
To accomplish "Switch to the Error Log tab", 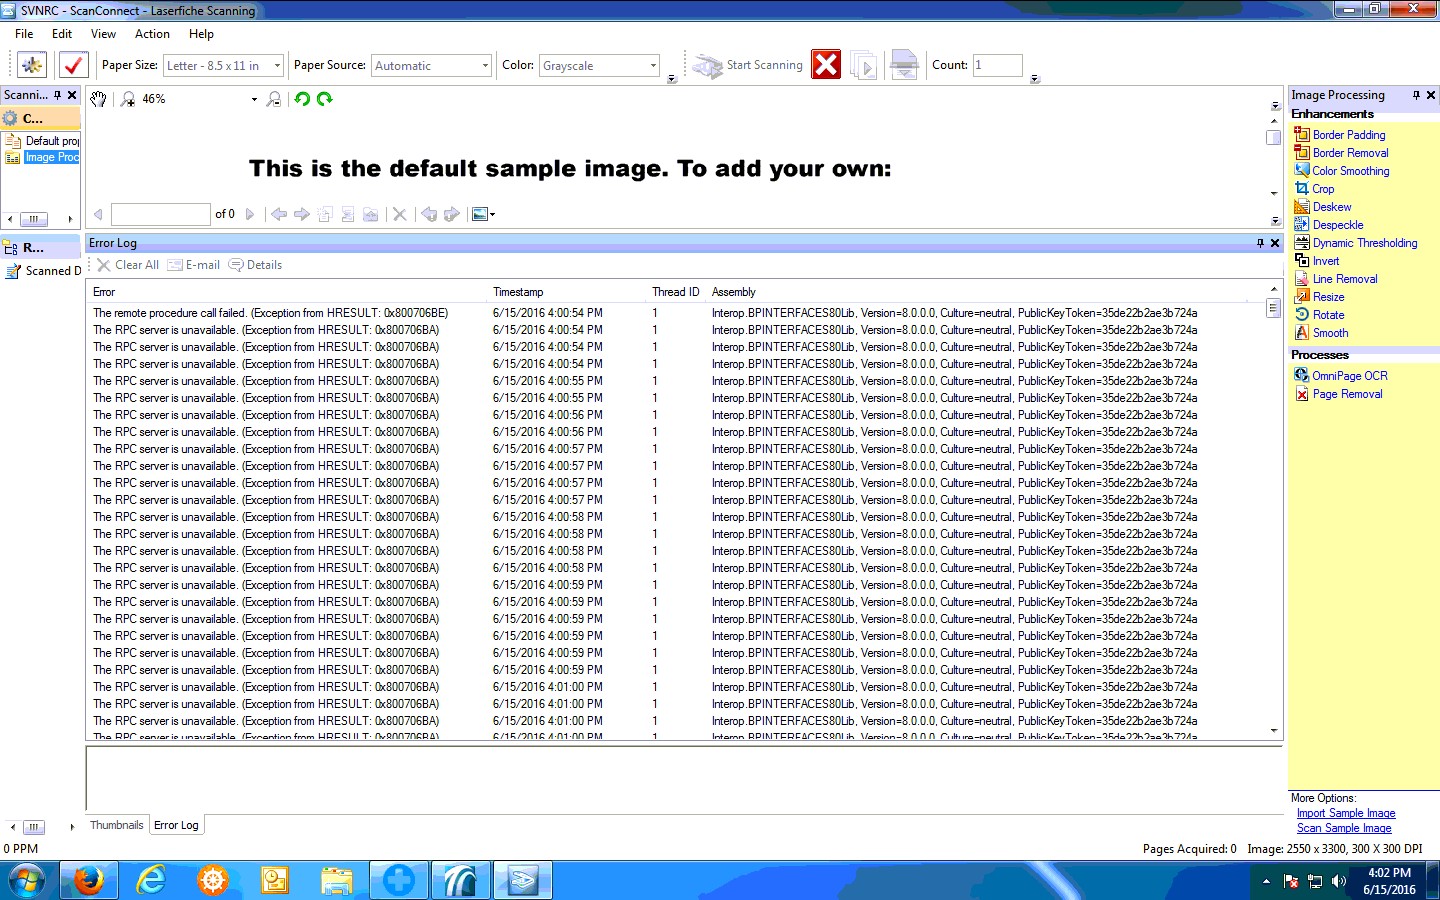I will pos(176,825).
